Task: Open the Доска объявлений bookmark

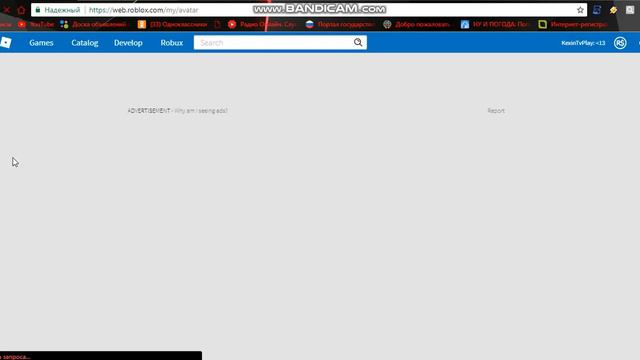Action: 93,24
